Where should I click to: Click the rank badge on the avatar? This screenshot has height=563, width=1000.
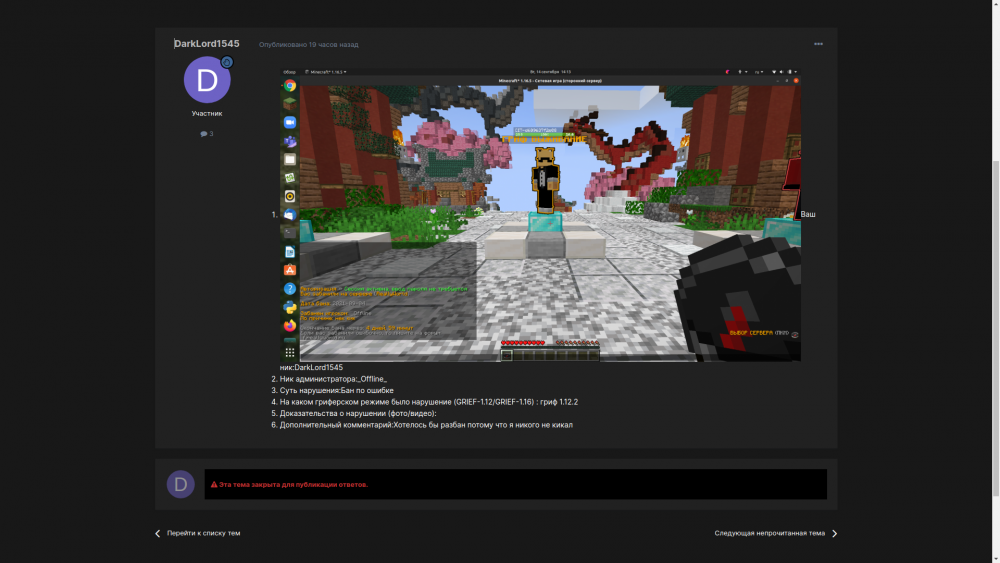pyautogui.click(x=226, y=62)
